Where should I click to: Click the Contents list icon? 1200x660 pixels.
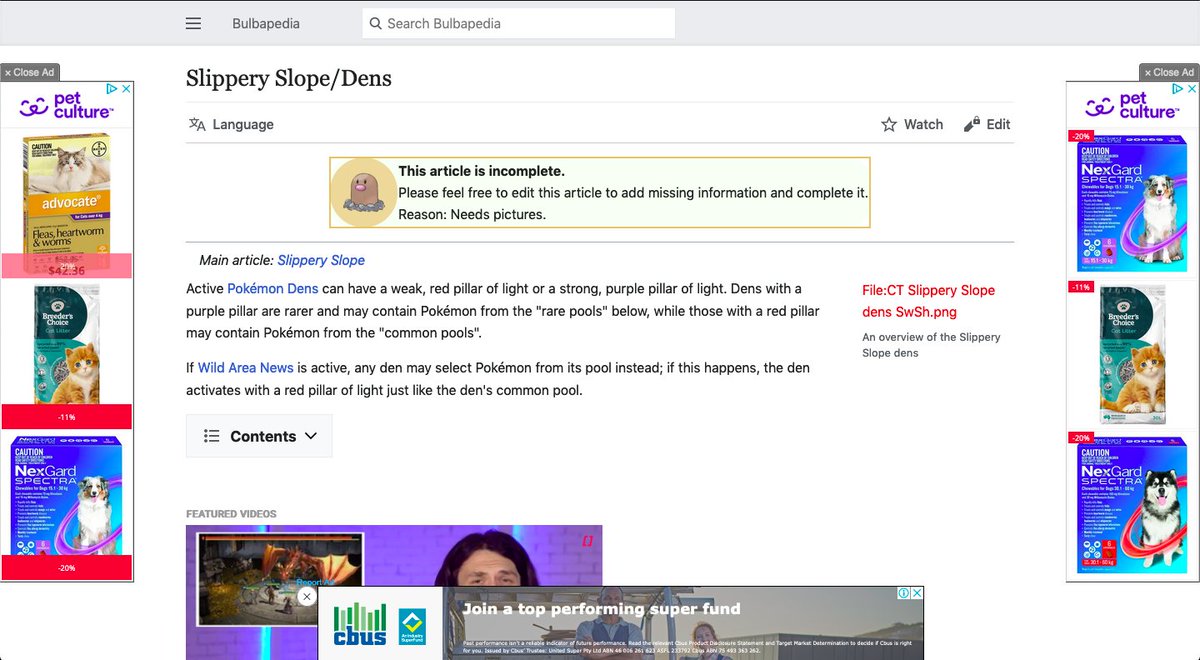(211, 435)
